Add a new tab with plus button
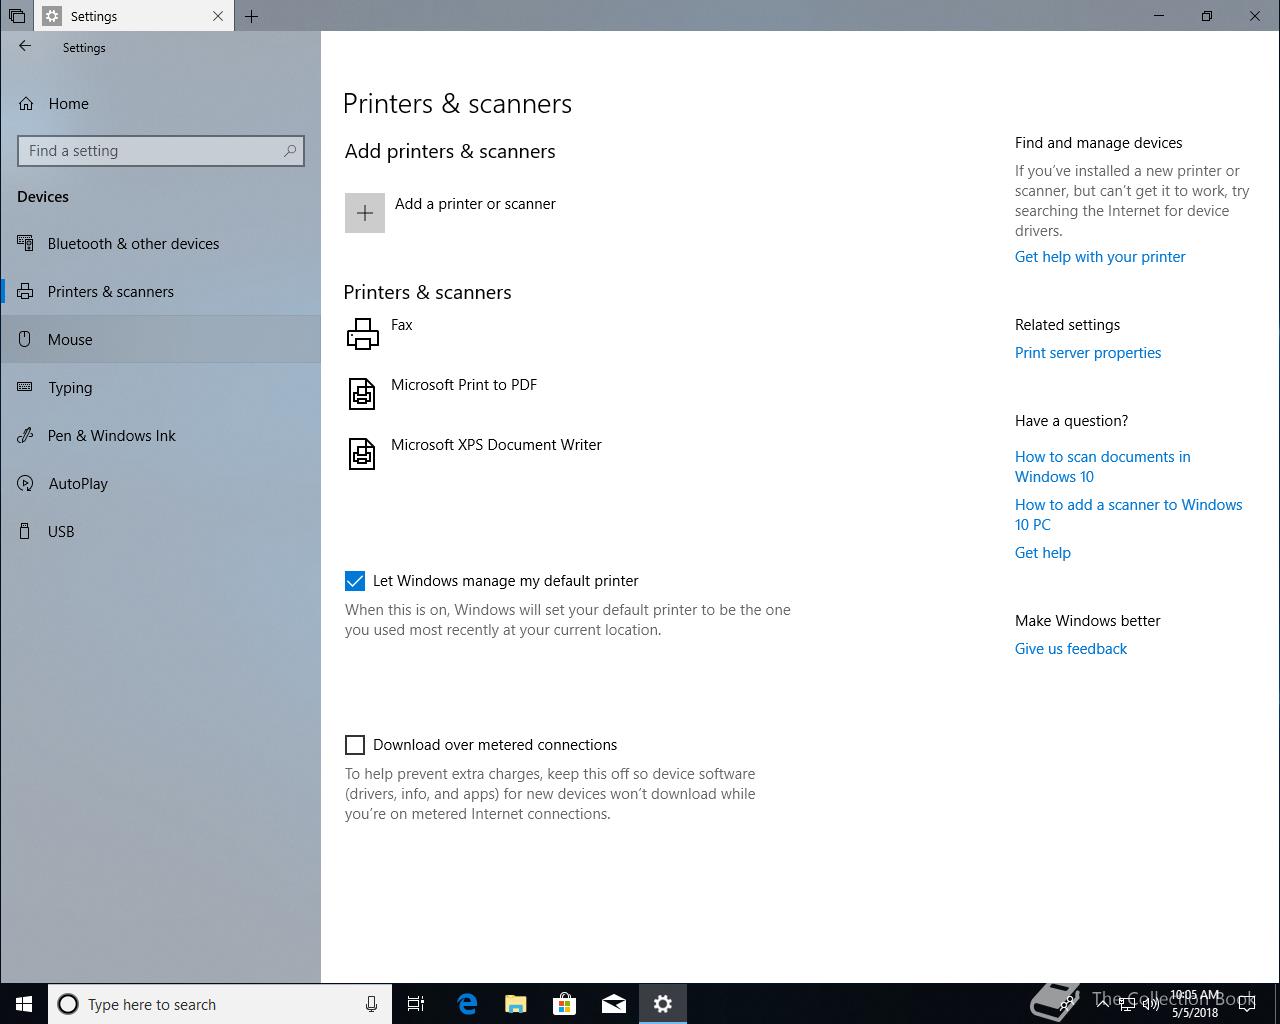Viewport: 1280px width, 1024px height. coord(252,16)
